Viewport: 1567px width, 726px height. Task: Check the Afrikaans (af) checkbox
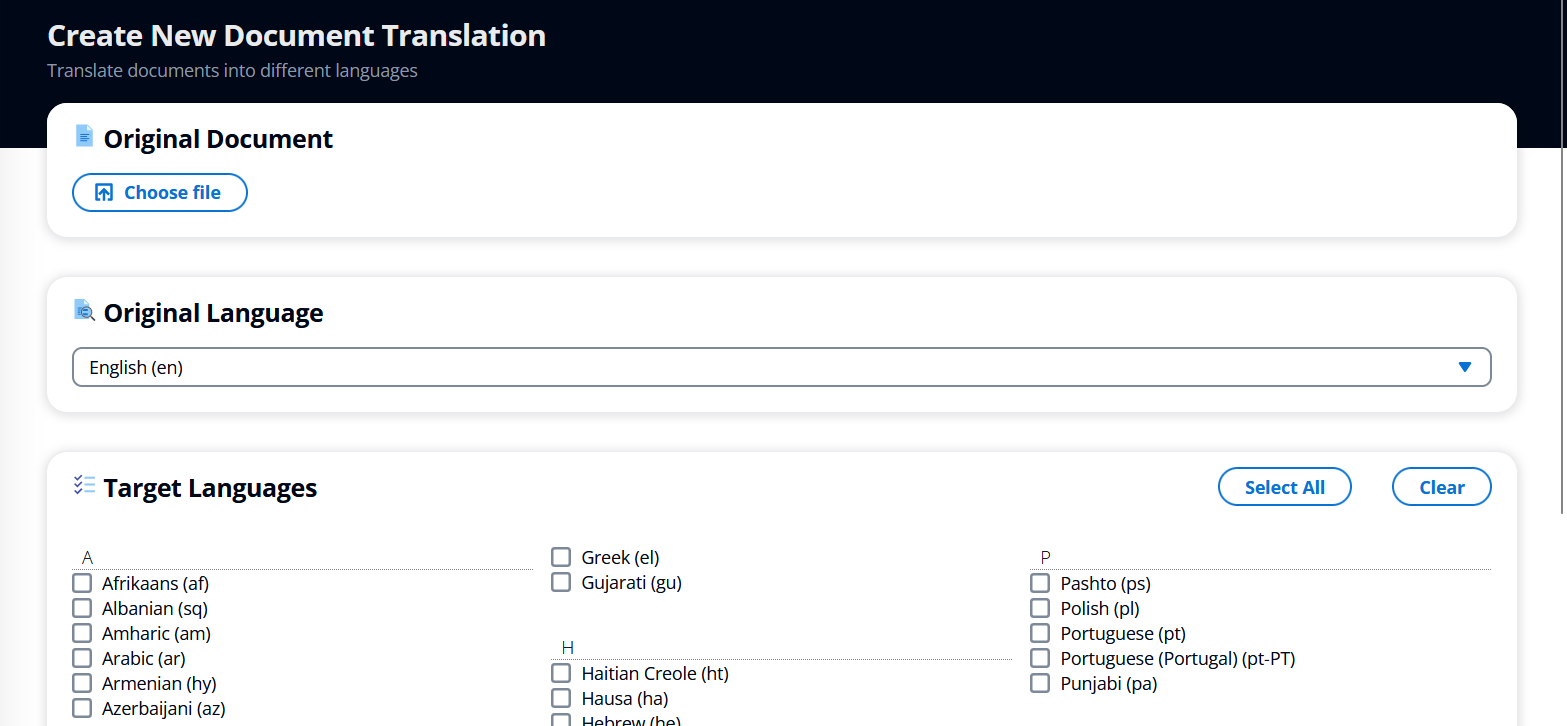coord(82,583)
